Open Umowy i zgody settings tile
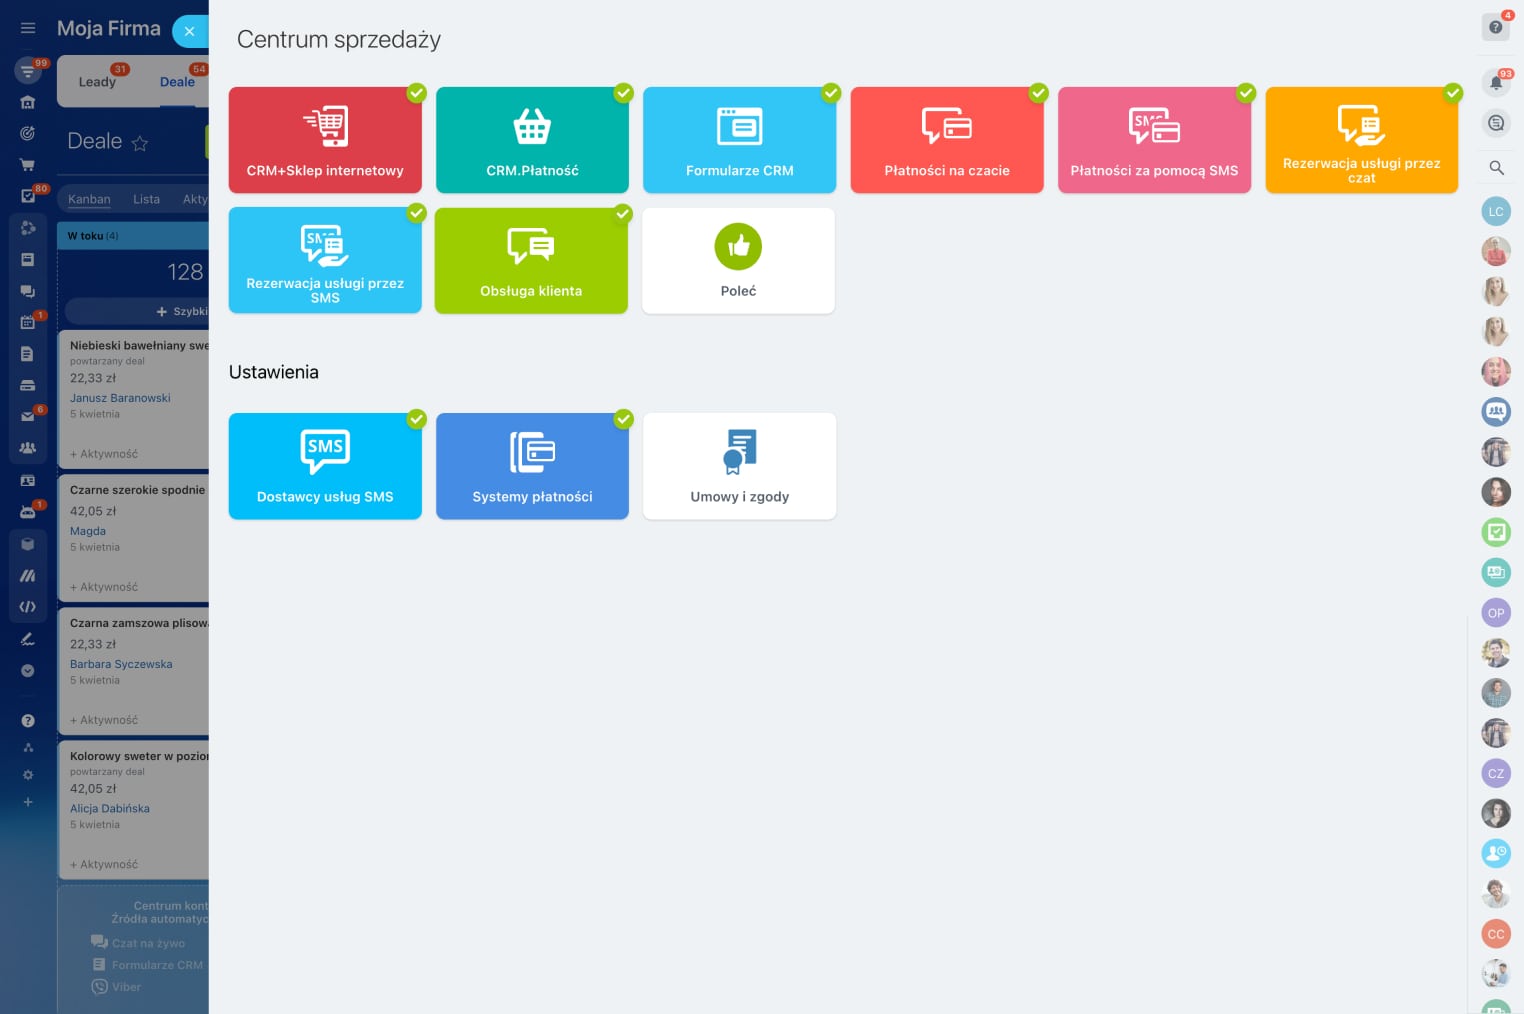This screenshot has width=1524, height=1014. 739,466
